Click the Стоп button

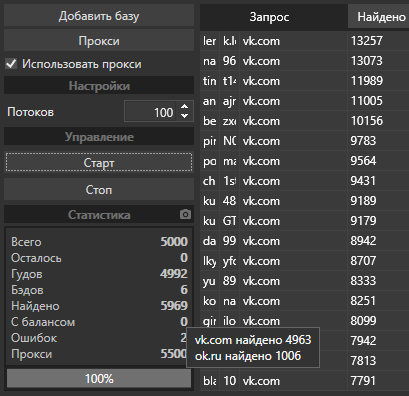99,189
